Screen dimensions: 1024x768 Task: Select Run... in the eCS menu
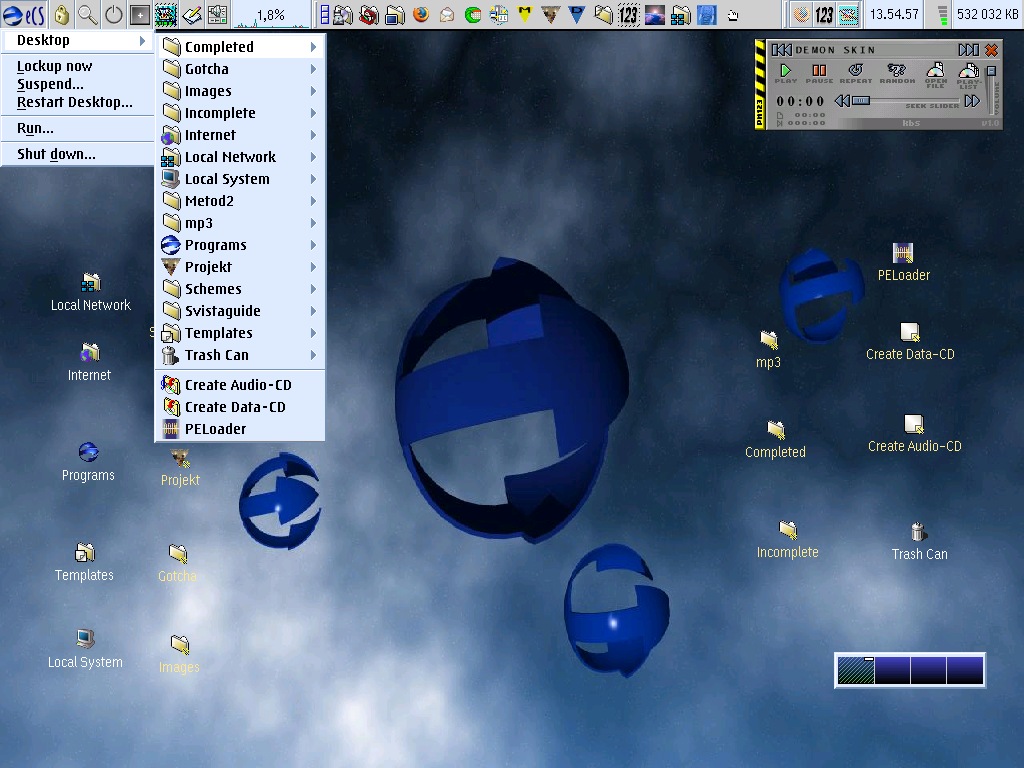pos(35,128)
